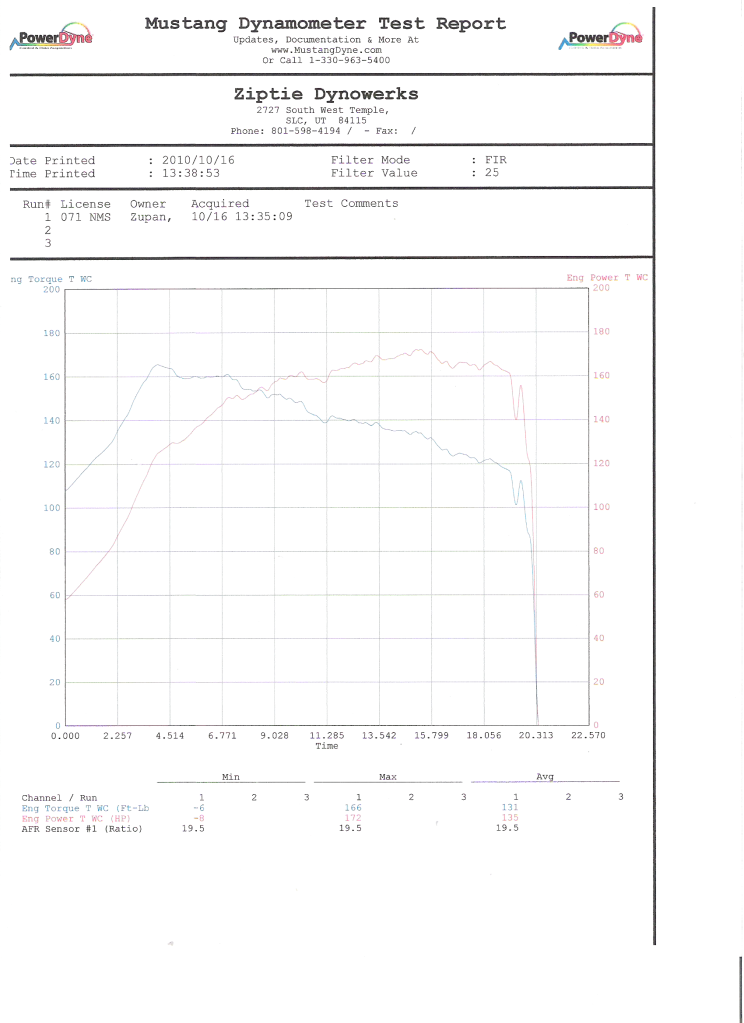Select the filter value '25'
744x1023 pixels.
coord(491,173)
